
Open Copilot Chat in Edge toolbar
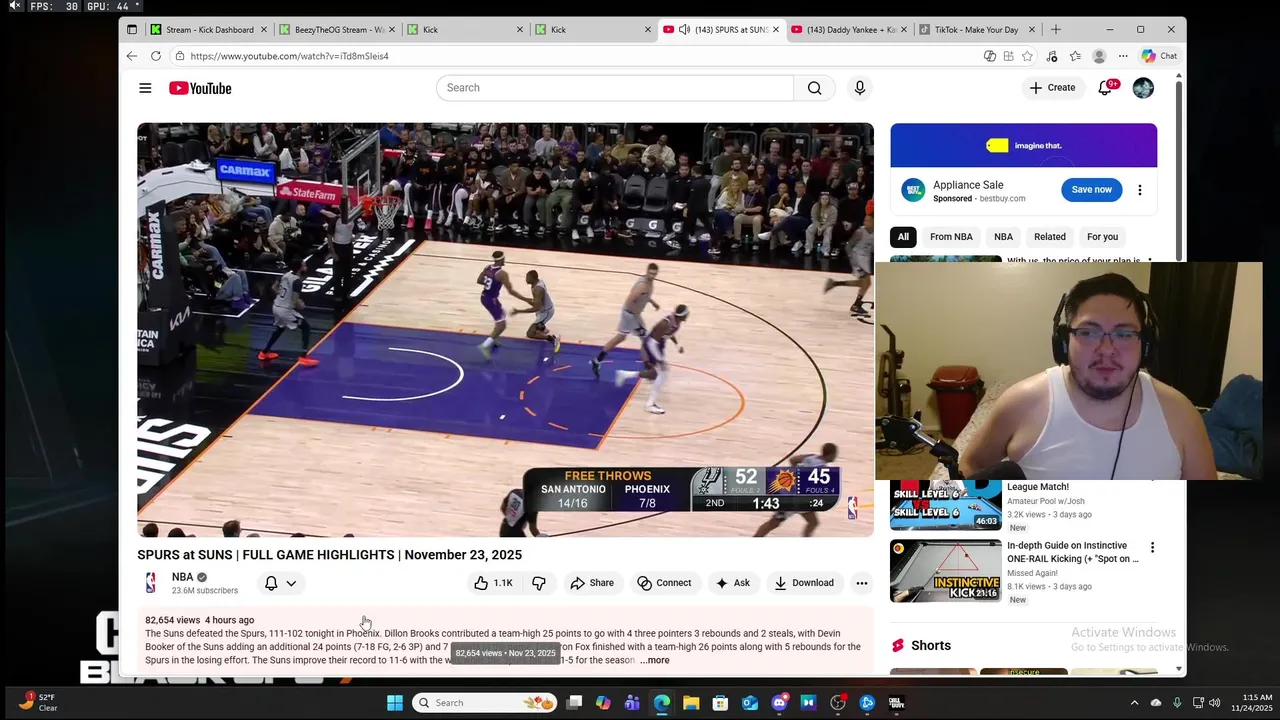coord(1159,56)
